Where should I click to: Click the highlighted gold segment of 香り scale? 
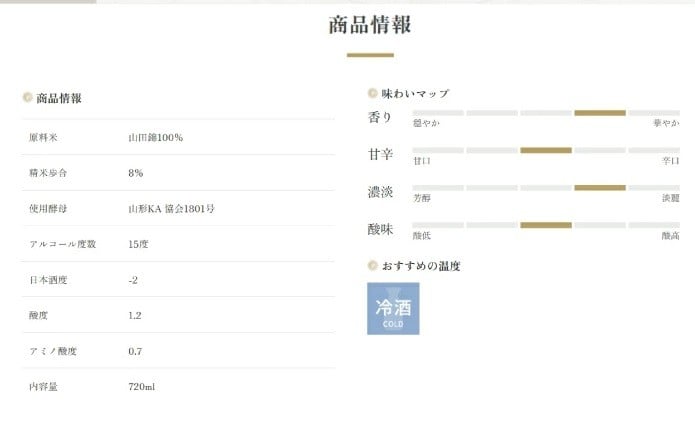600,113
